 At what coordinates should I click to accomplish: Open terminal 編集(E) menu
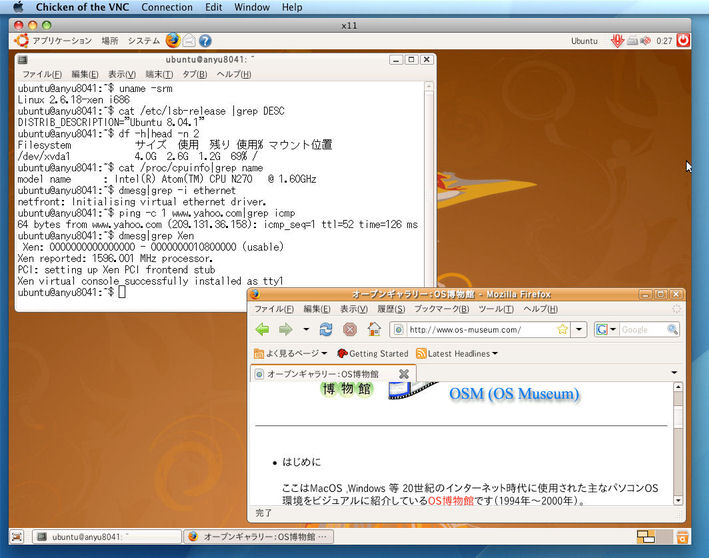point(85,74)
